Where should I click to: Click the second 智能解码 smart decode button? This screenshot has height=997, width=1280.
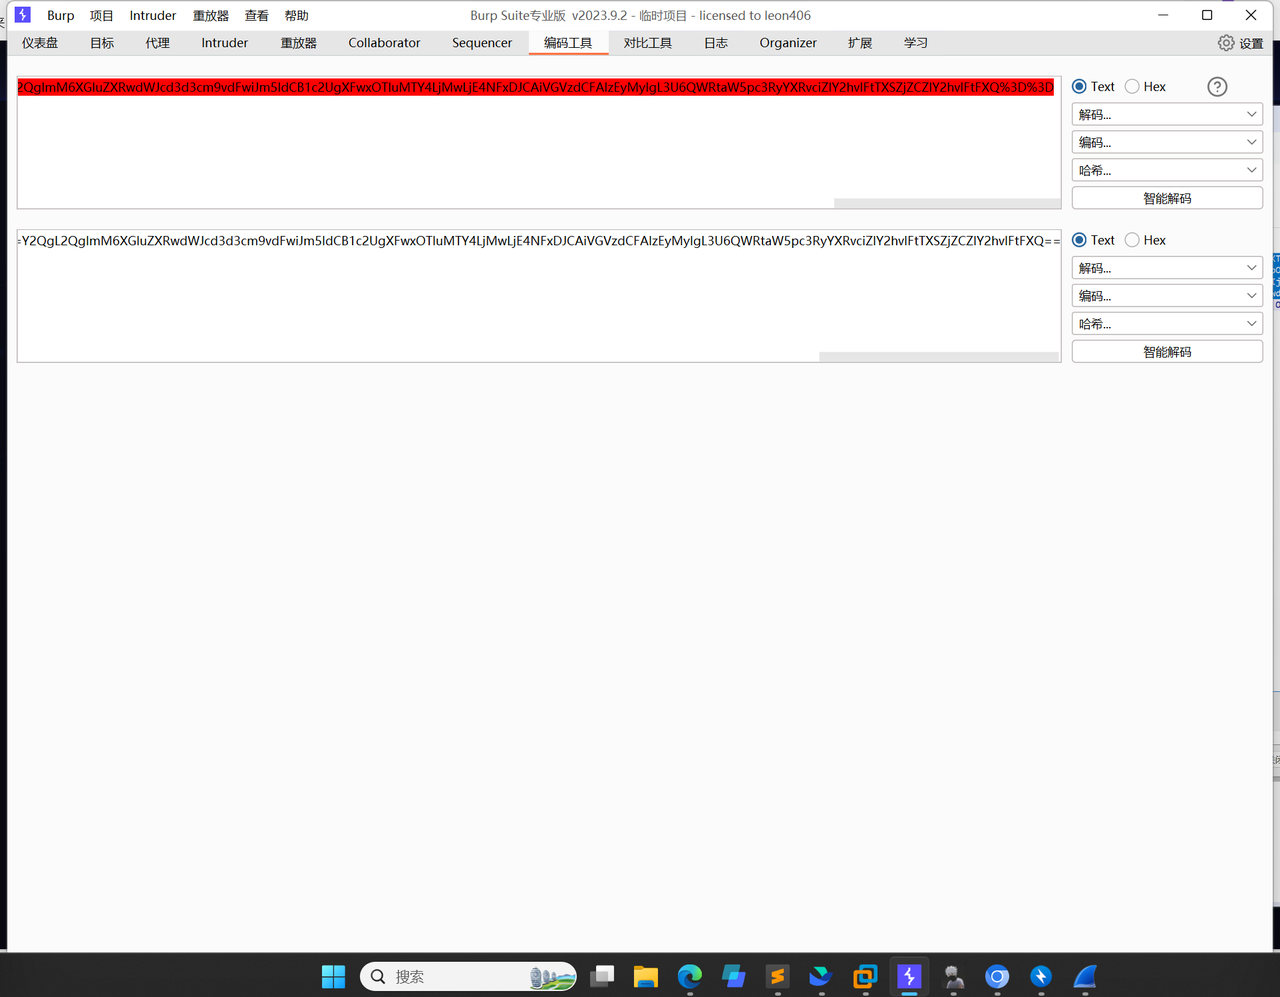coord(1167,352)
